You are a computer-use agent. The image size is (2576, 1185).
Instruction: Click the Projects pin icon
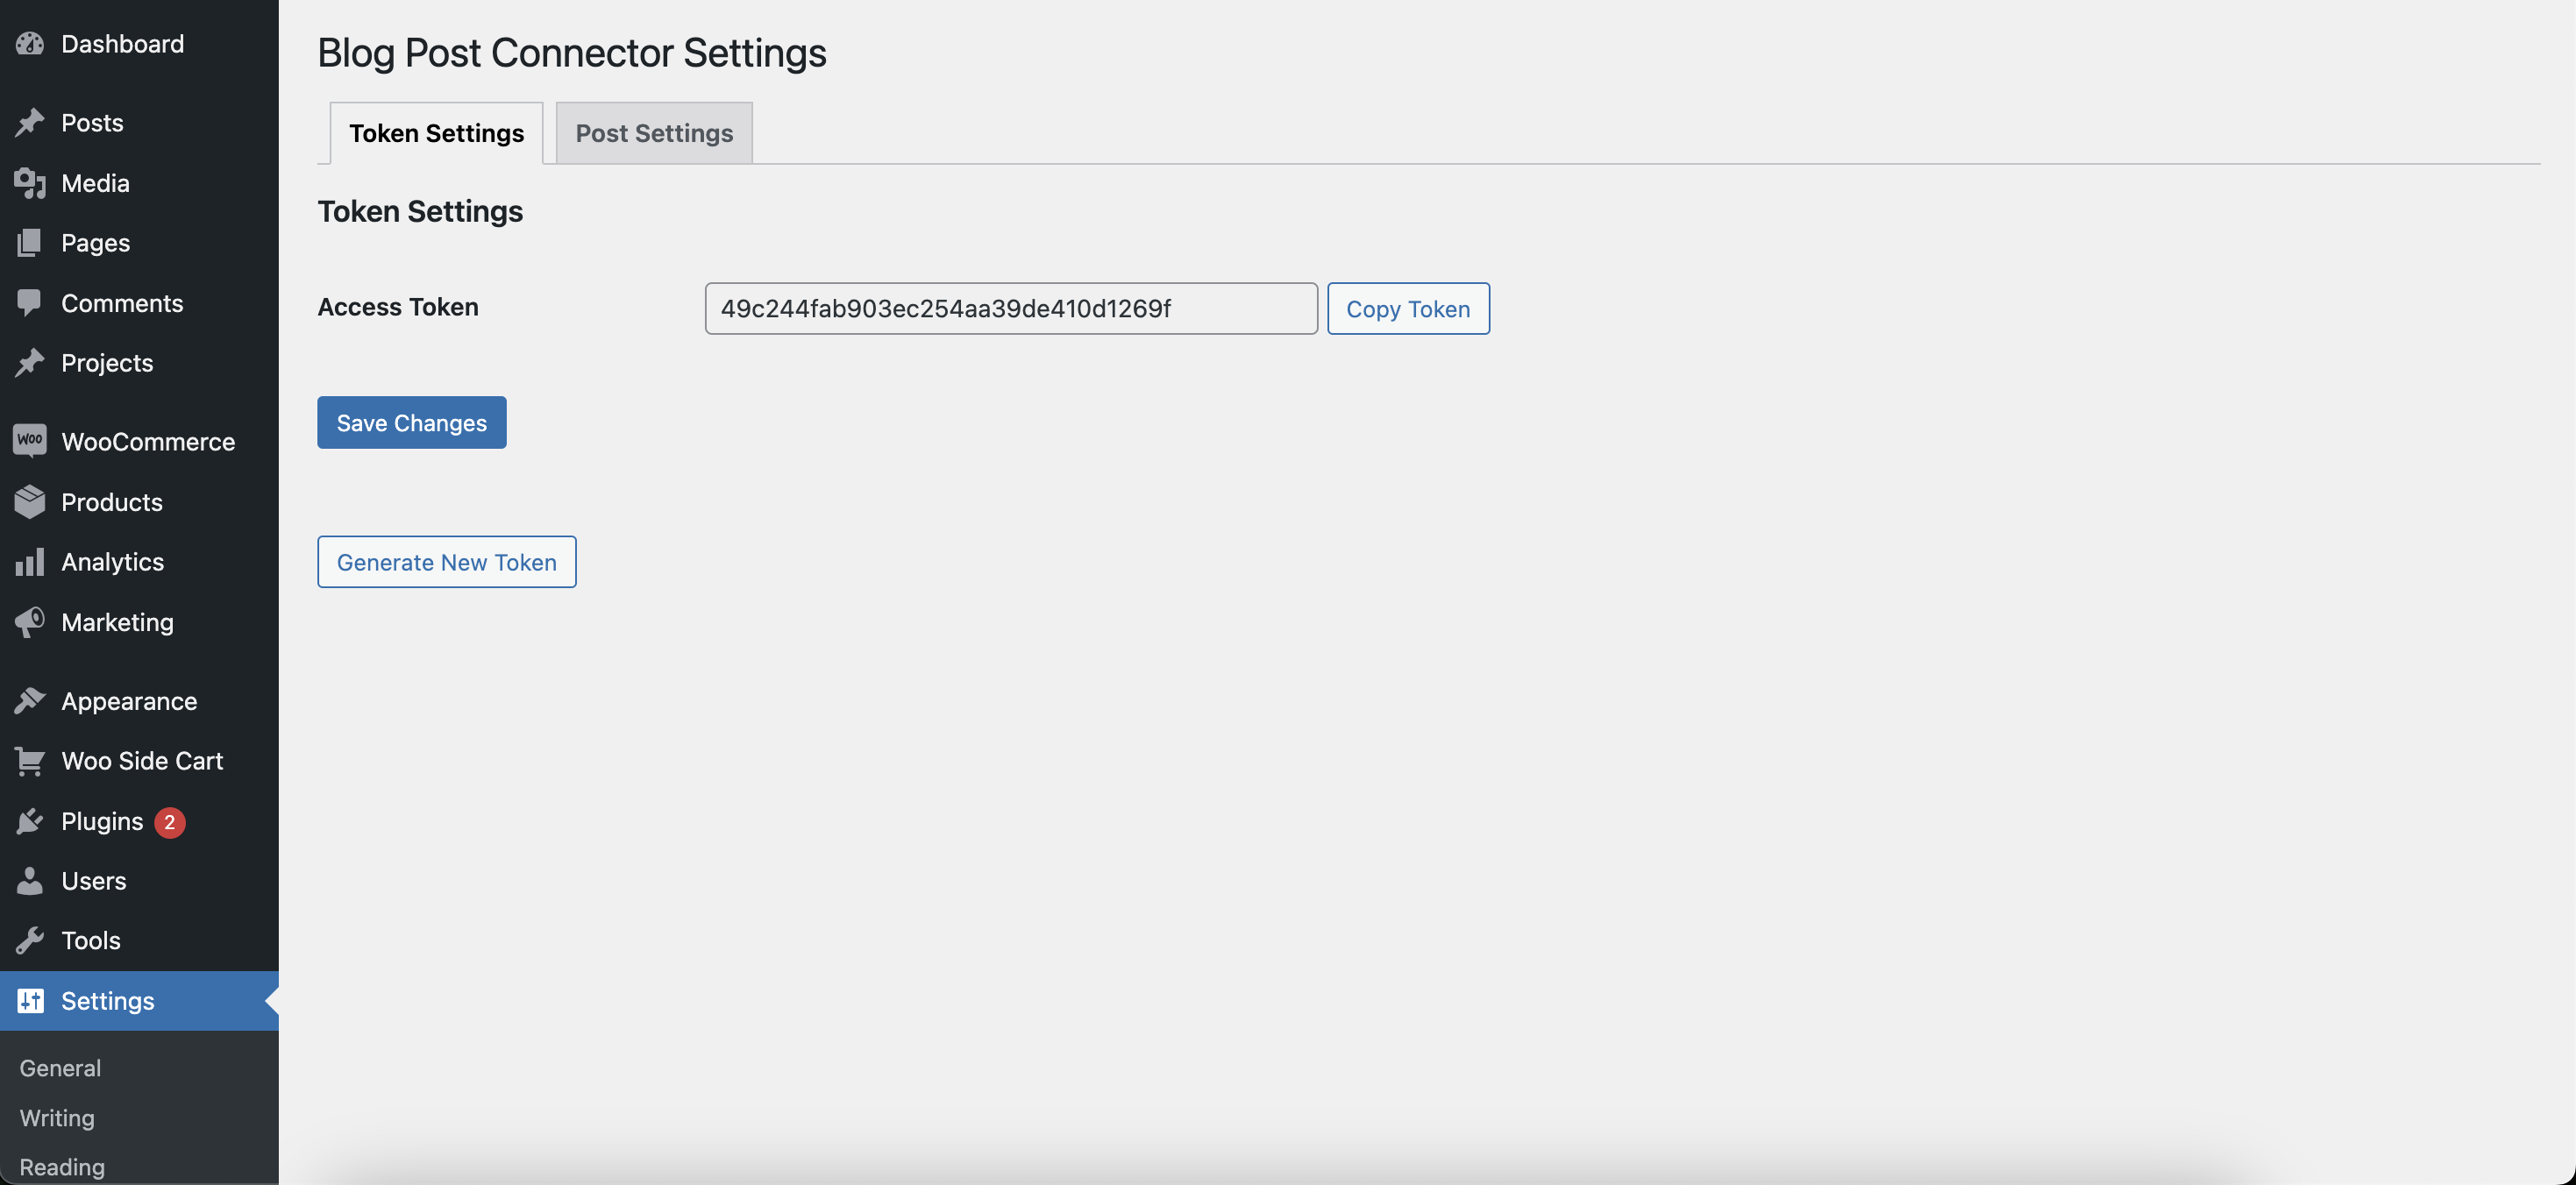[30, 362]
